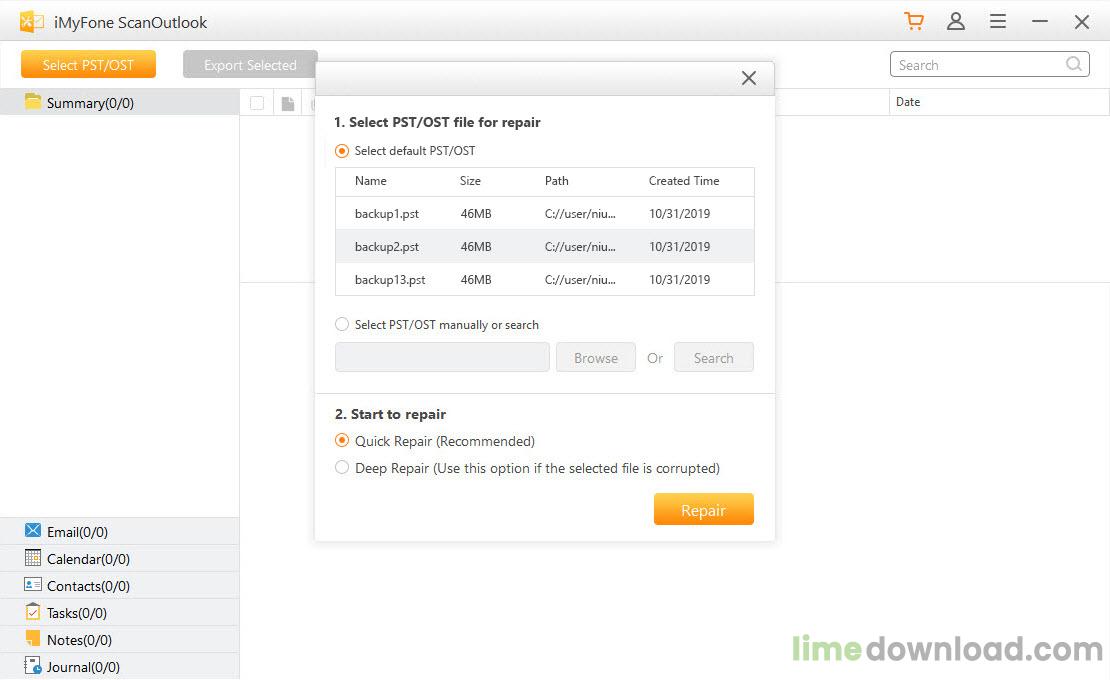Click the Size column header
Image resolution: width=1110 pixels, height=680 pixels.
tap(470, 181)
